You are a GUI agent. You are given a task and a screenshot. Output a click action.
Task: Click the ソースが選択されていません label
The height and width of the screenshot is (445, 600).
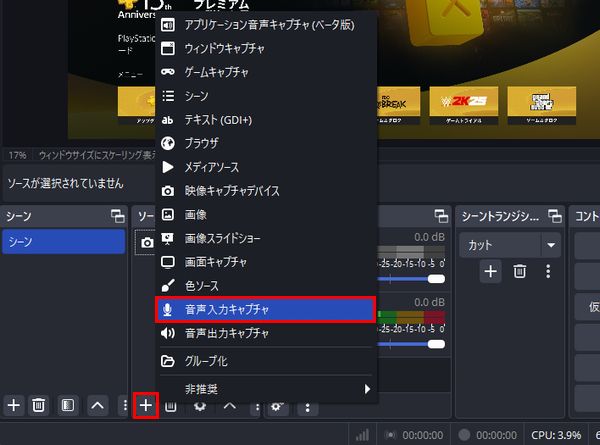[65, 183]
